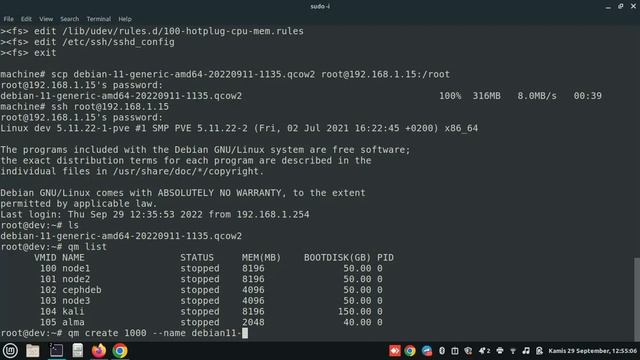Launch Chrome from the left taskbar
Screen dimensions: 640x360
(x=120, y=351)
